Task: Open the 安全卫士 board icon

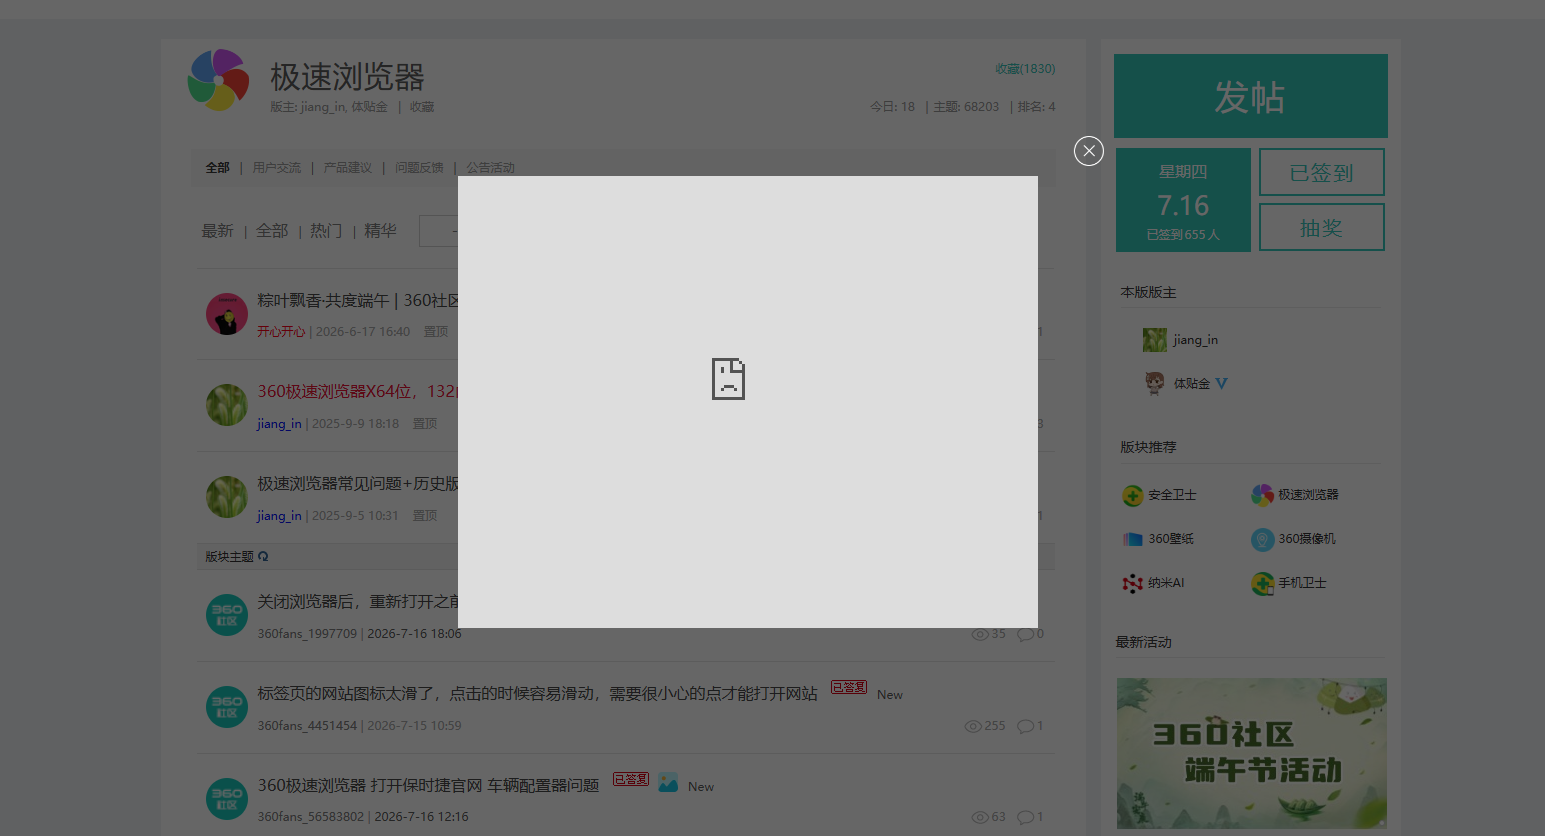Action: click(x=1132, y=495)
